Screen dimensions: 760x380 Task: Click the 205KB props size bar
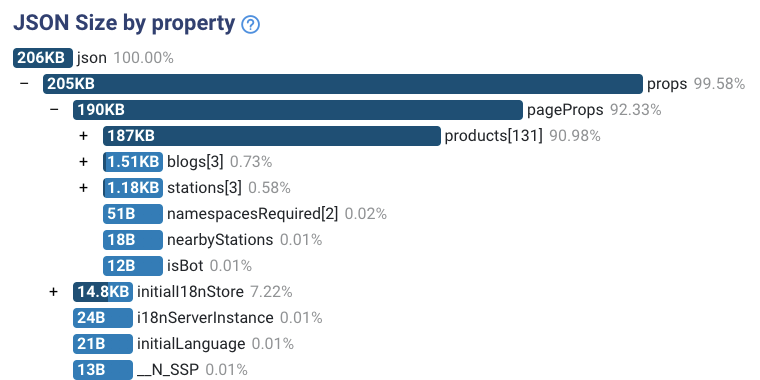(343, 84)
